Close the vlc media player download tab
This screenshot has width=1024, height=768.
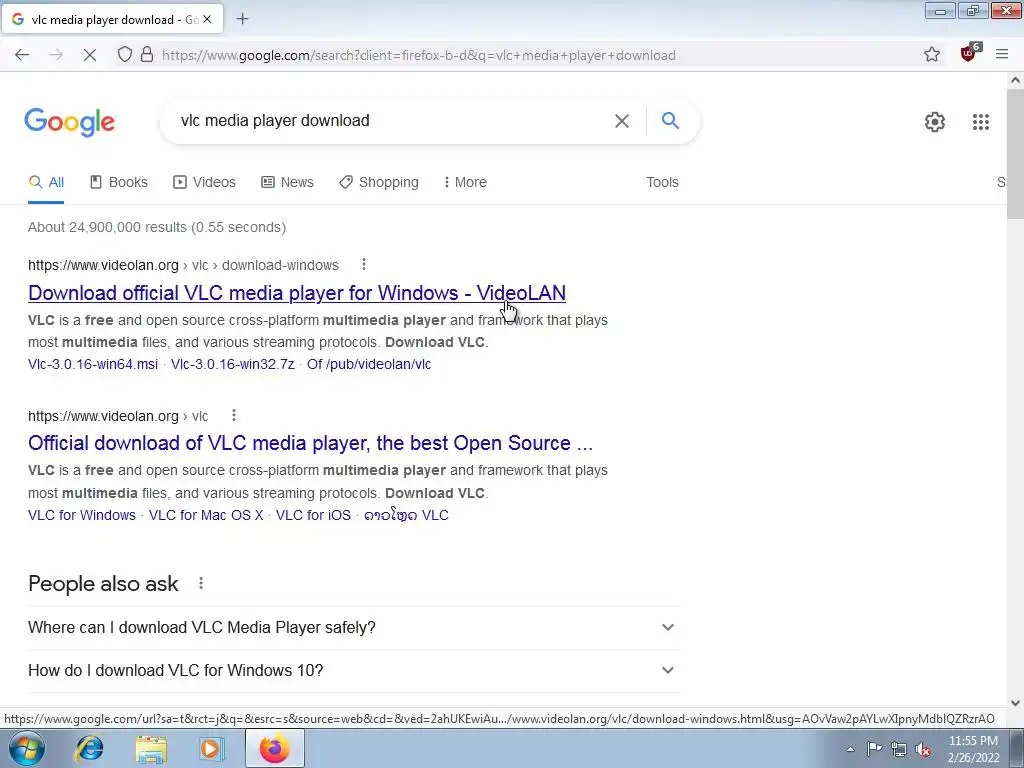(x=207, y=20)
